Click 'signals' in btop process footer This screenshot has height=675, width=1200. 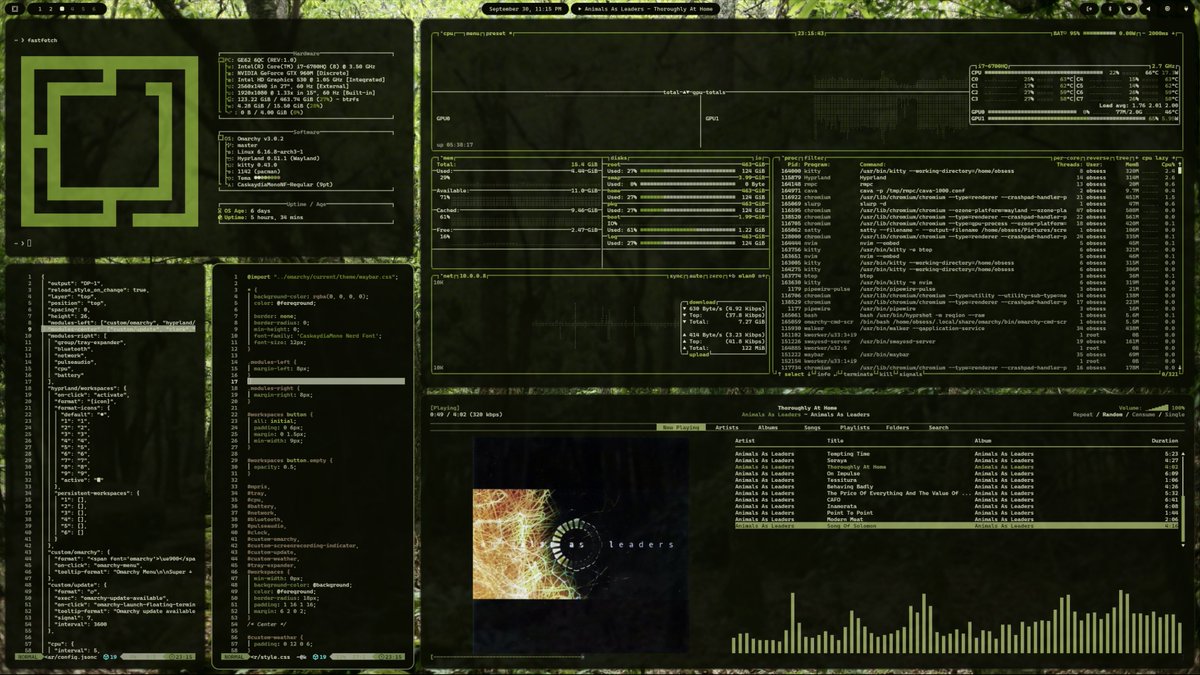910,373
